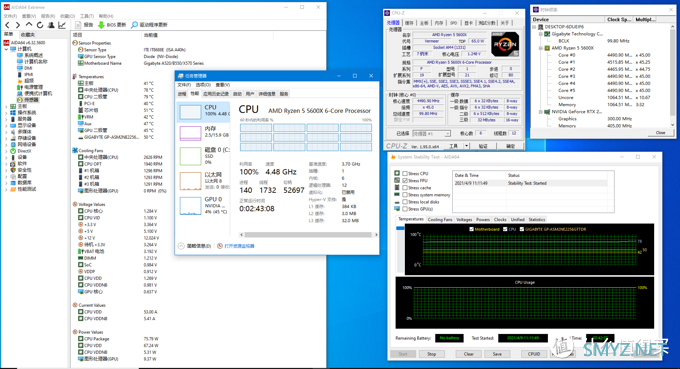Expand the Benchmark node at tree bottom
Viewport: 680px width, 369px height.
click(x=6, y=189)
